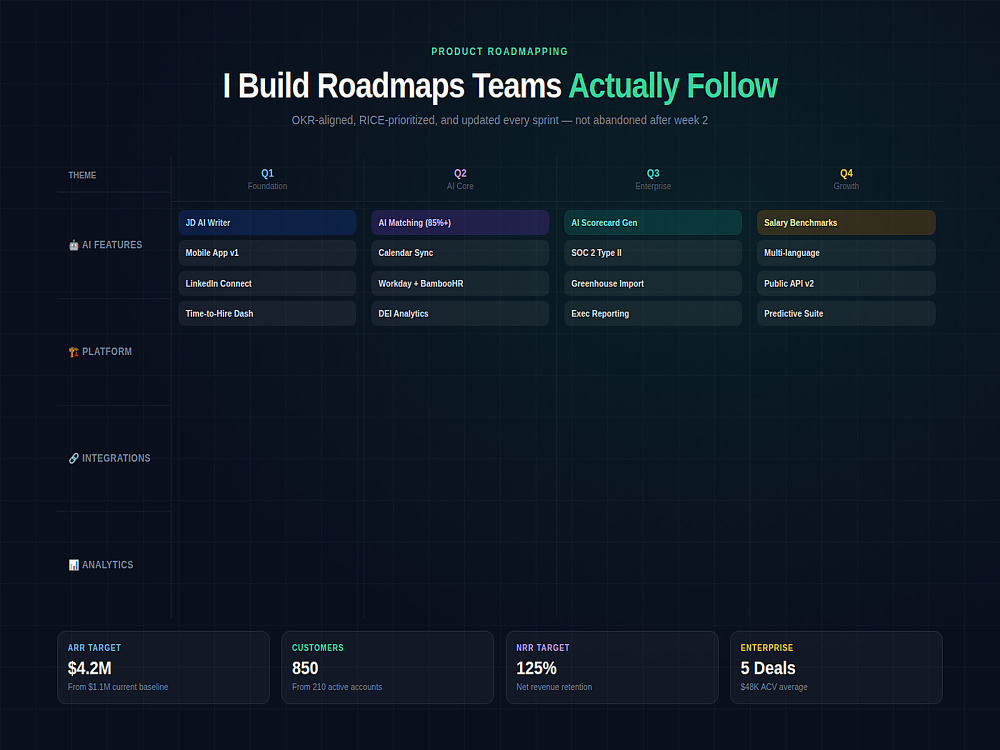
Task: Select the Q4 Growth column header
Action: tap(846, 179)
